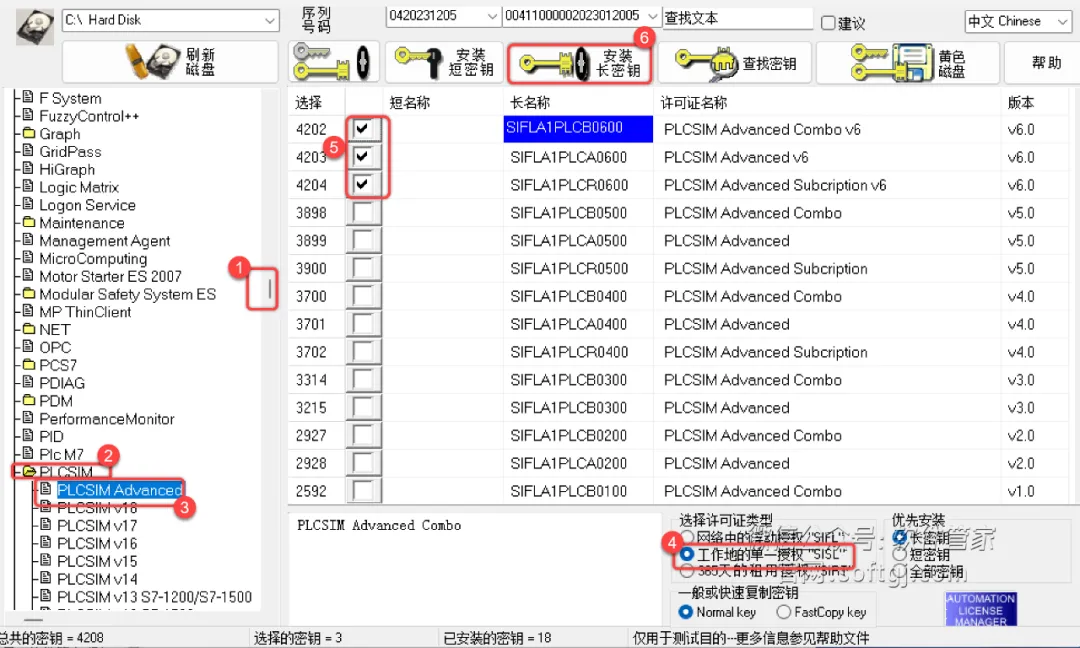Image resolution: width=1080 pixels, height=648 pixels.
Task: Select PerformanceMonitor tree item
Action: point(107,419)
